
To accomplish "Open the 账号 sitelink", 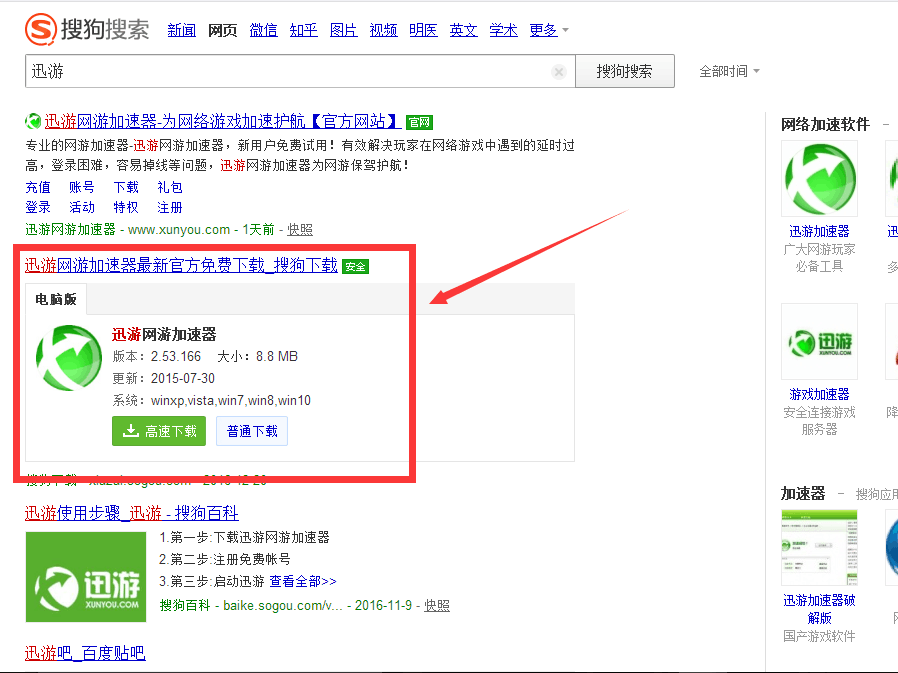I will click(x=82, y=187).
